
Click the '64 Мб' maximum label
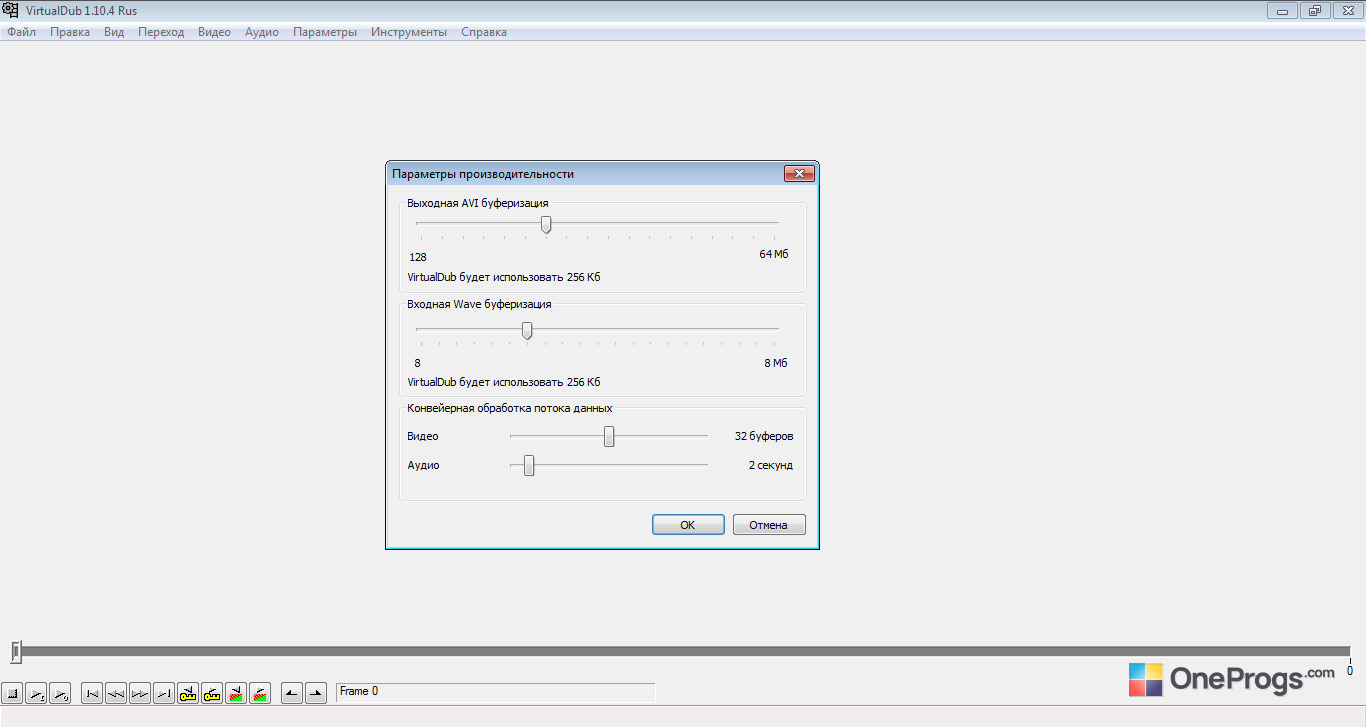[x=774, y=254]
